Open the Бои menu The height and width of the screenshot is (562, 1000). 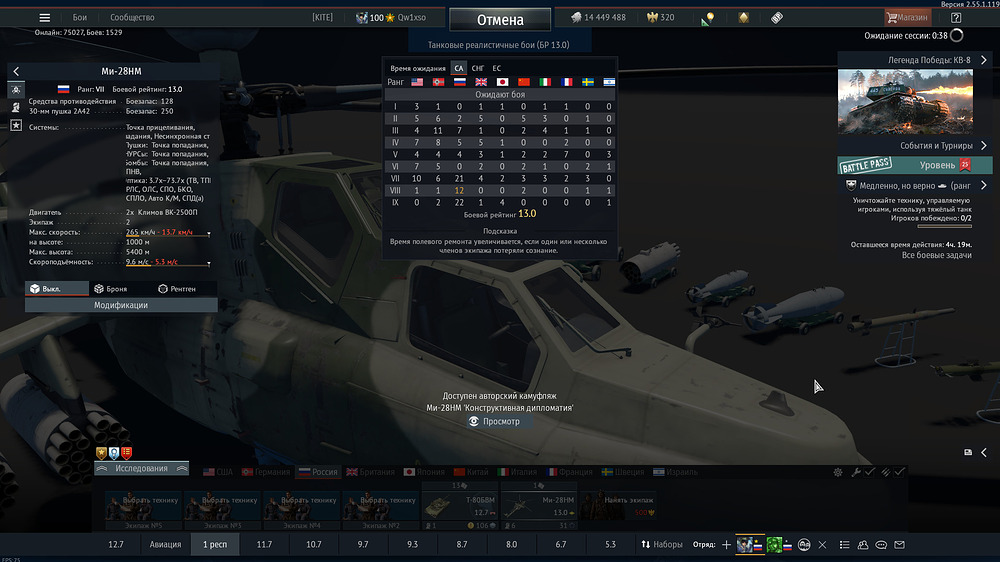click(79, 18)
